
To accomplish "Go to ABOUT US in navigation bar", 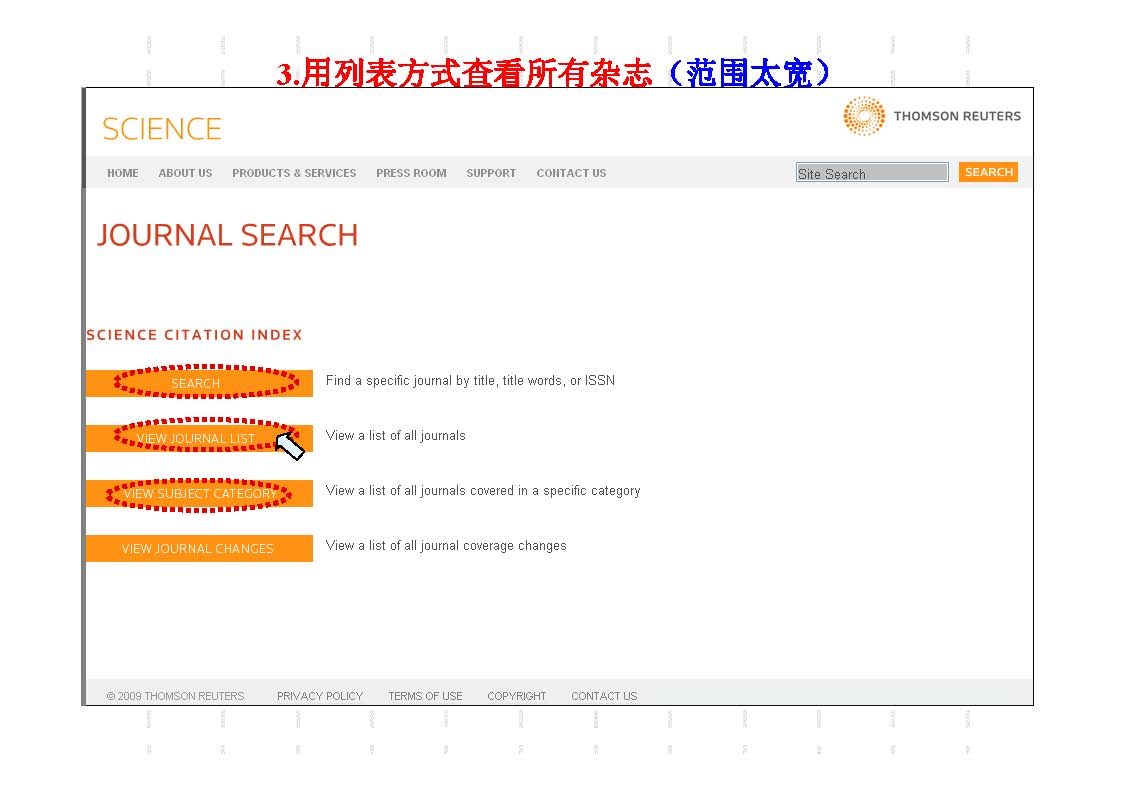I will pos(185,173).
